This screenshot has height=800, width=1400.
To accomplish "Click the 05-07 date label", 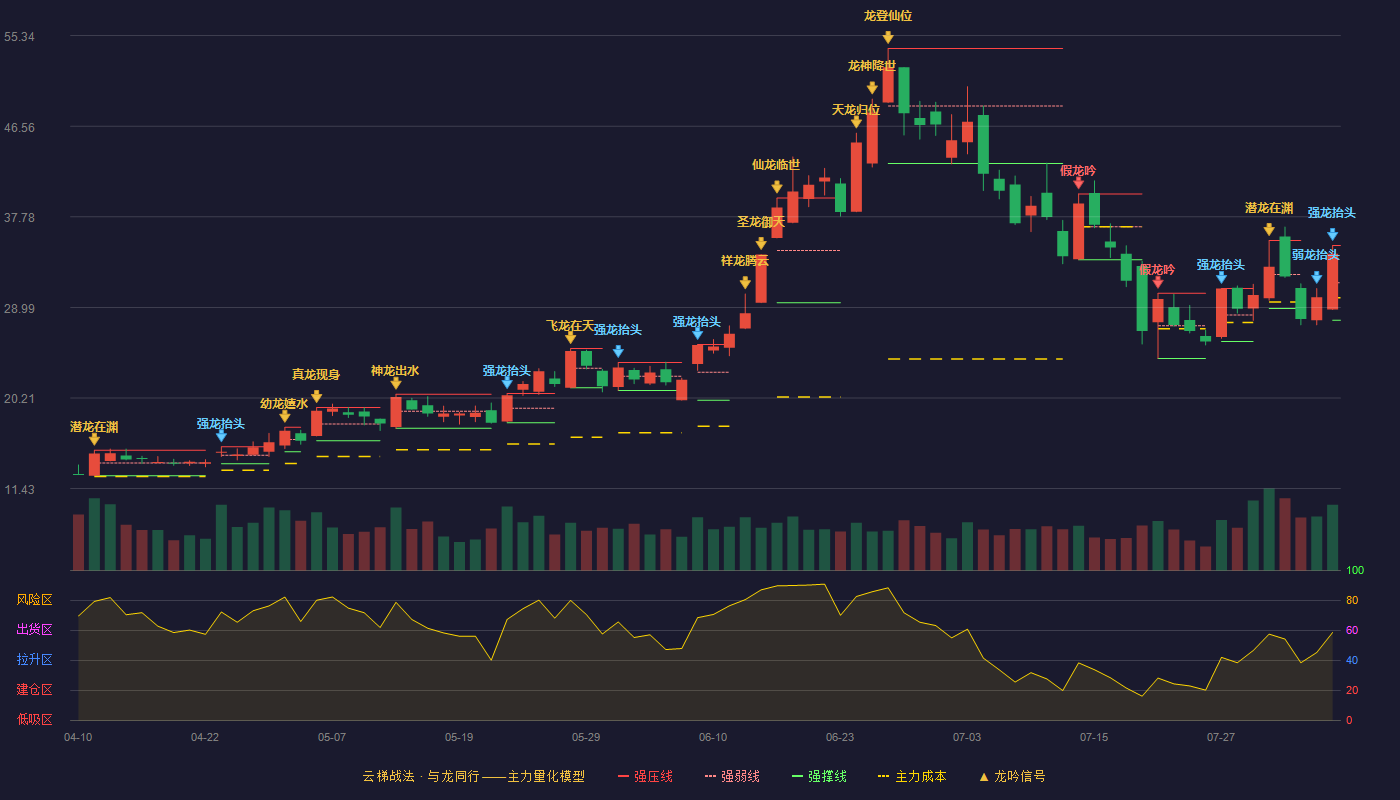I will [x=332, y=737].
